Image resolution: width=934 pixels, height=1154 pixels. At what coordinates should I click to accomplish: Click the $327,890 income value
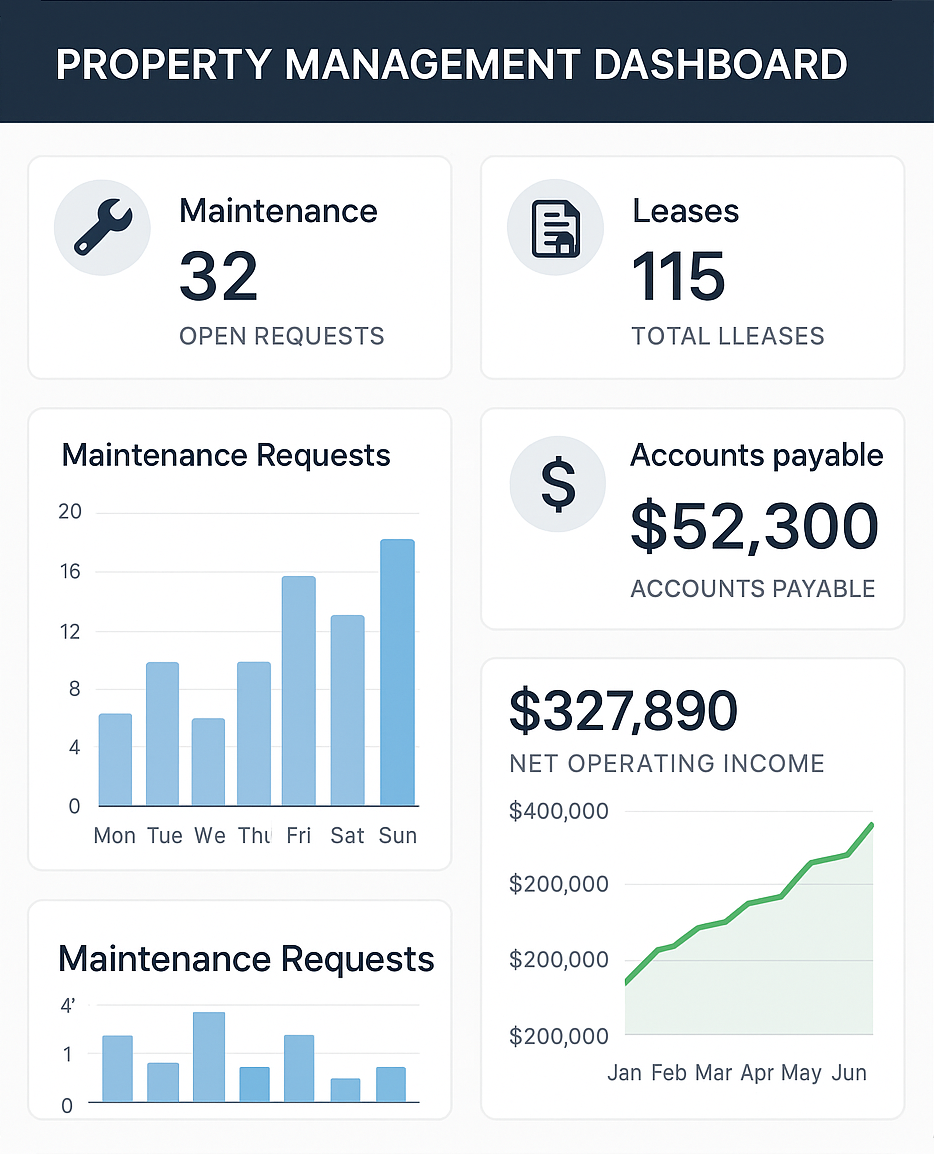(x=623, y=711)
